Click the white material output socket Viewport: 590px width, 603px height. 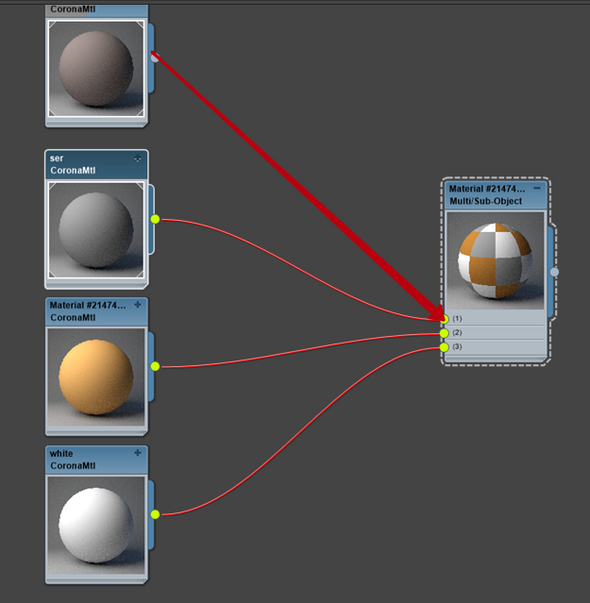(155, 515)
